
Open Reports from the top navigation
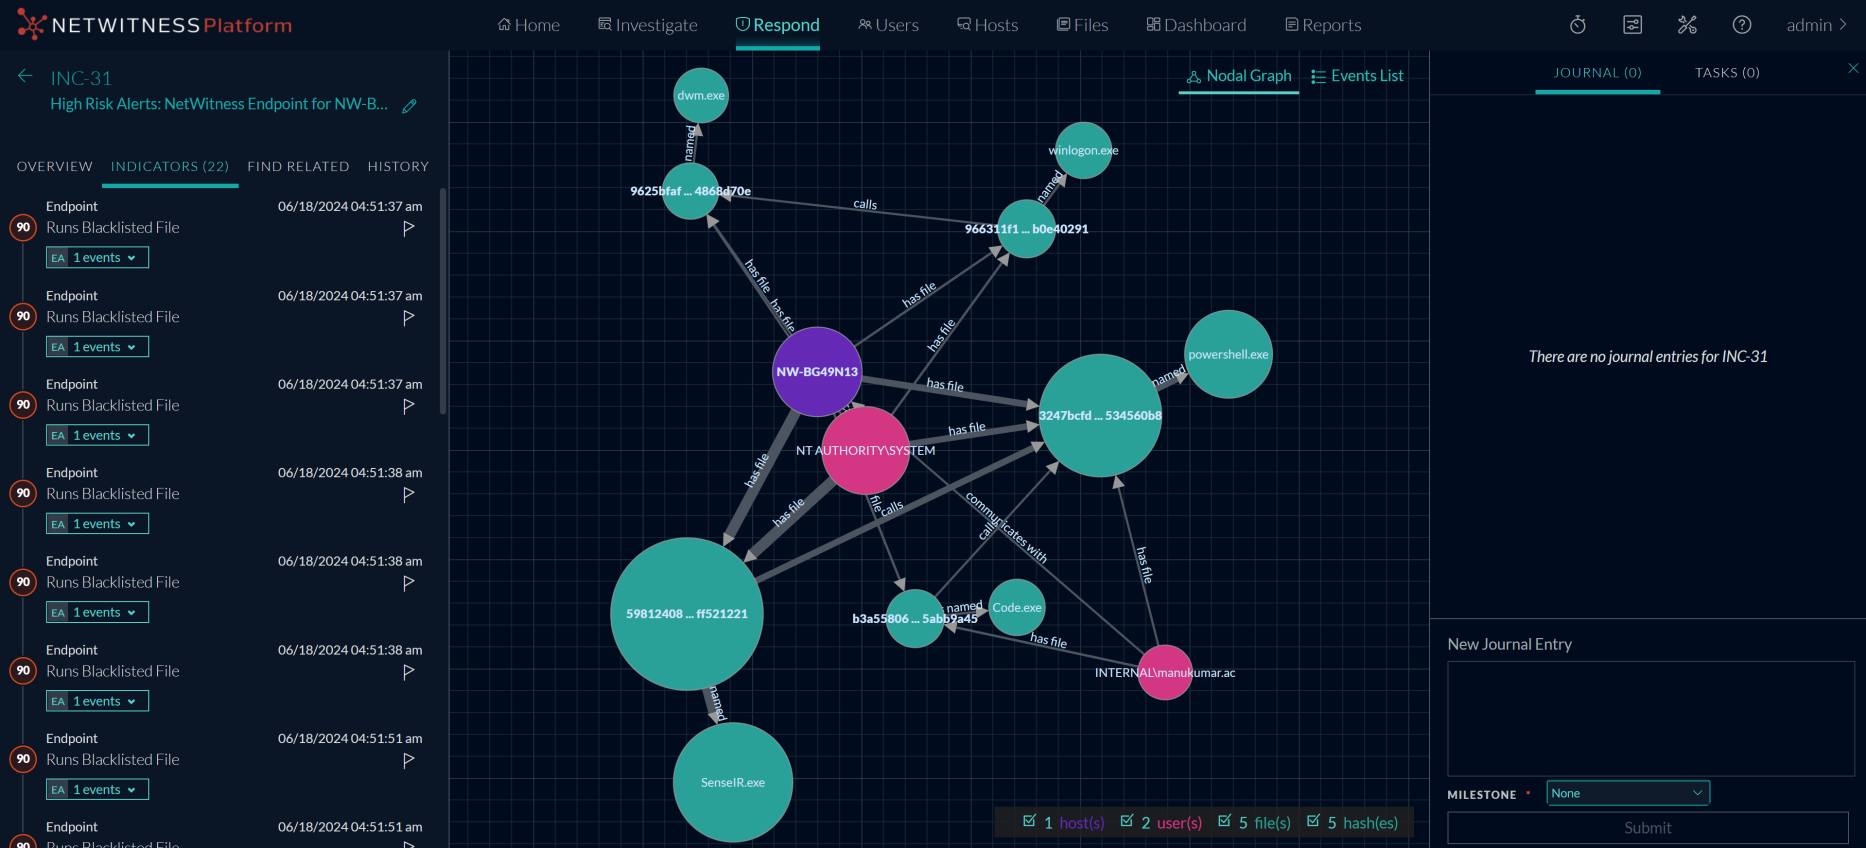tap(1323, 25)
